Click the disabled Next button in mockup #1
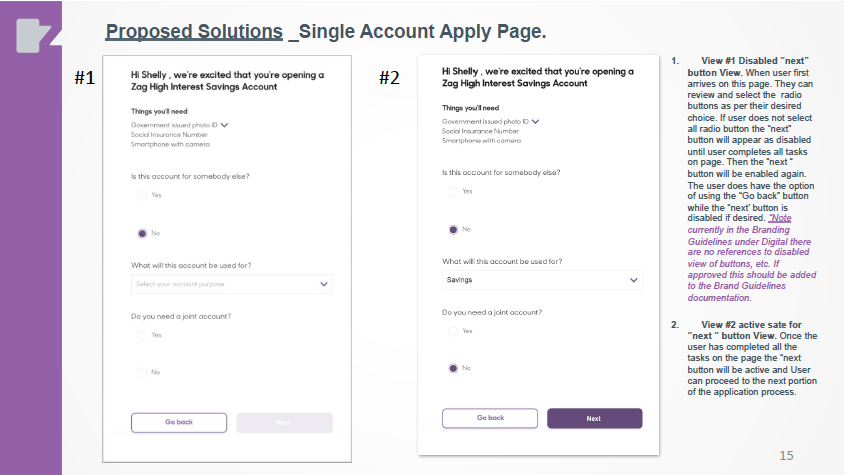This screenshot has height=475, width=848. [x=284, y=422]
